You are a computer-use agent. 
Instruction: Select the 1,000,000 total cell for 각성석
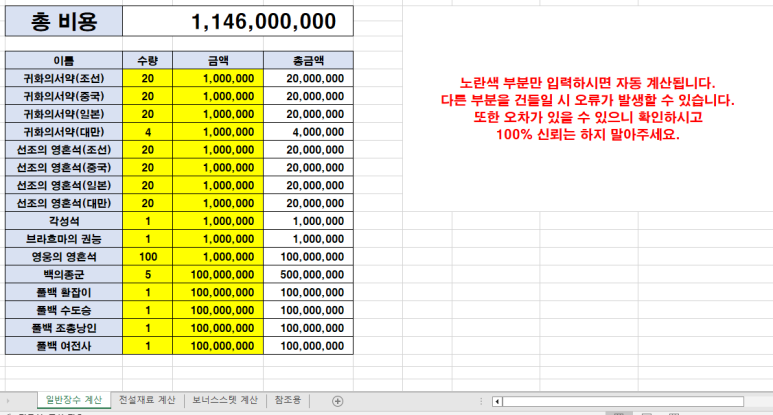(309, 221)
